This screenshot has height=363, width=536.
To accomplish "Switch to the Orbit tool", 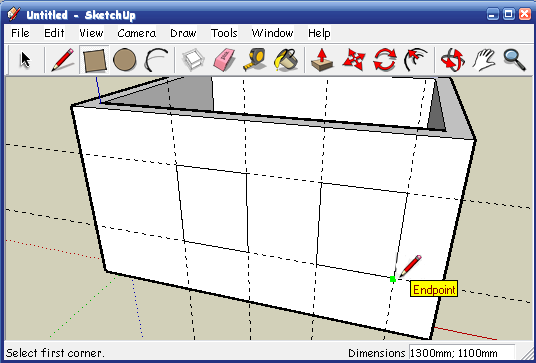I will (x=453, y=60).
